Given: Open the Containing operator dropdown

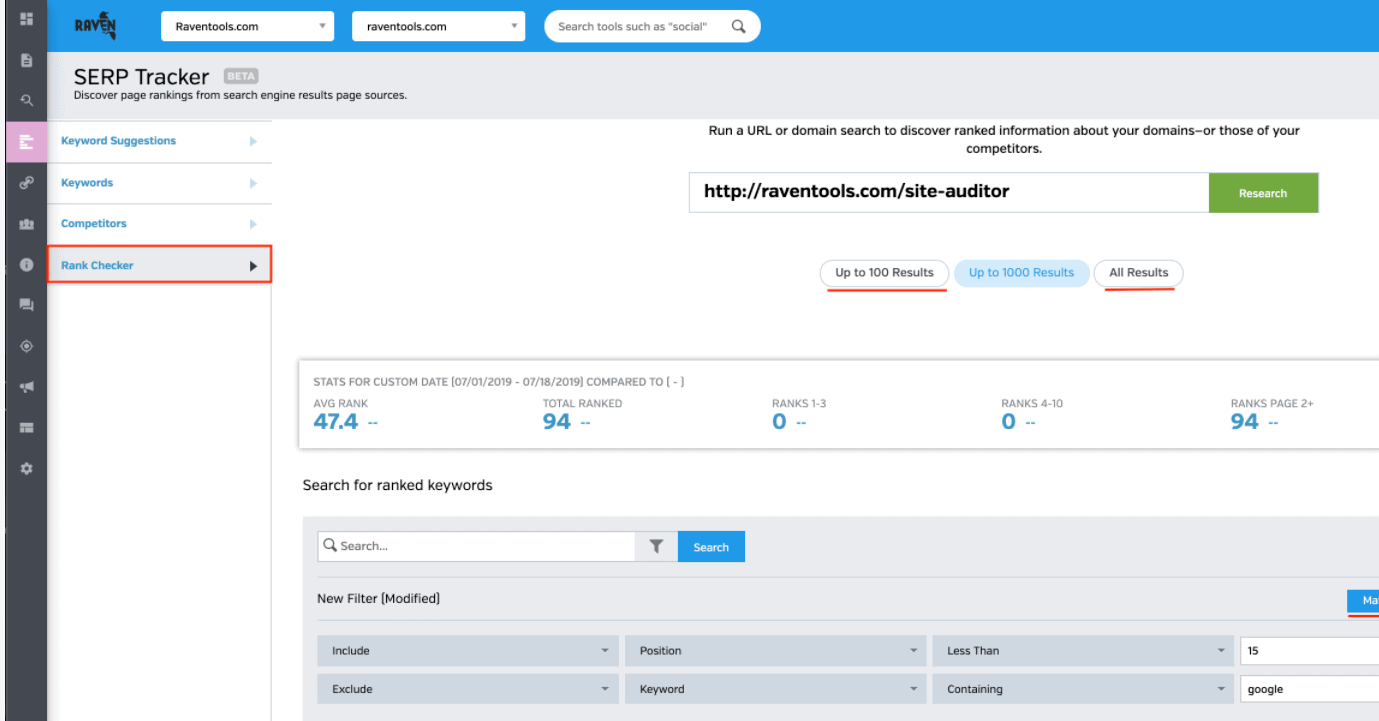Looking at the screenshot, I should click(x=1083, y=689).
